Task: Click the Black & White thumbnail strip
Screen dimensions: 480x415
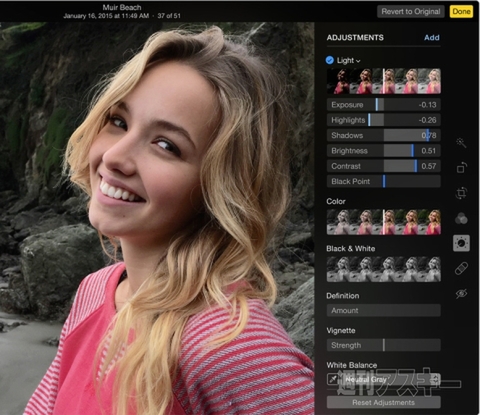Action: [x=384, y=269]
